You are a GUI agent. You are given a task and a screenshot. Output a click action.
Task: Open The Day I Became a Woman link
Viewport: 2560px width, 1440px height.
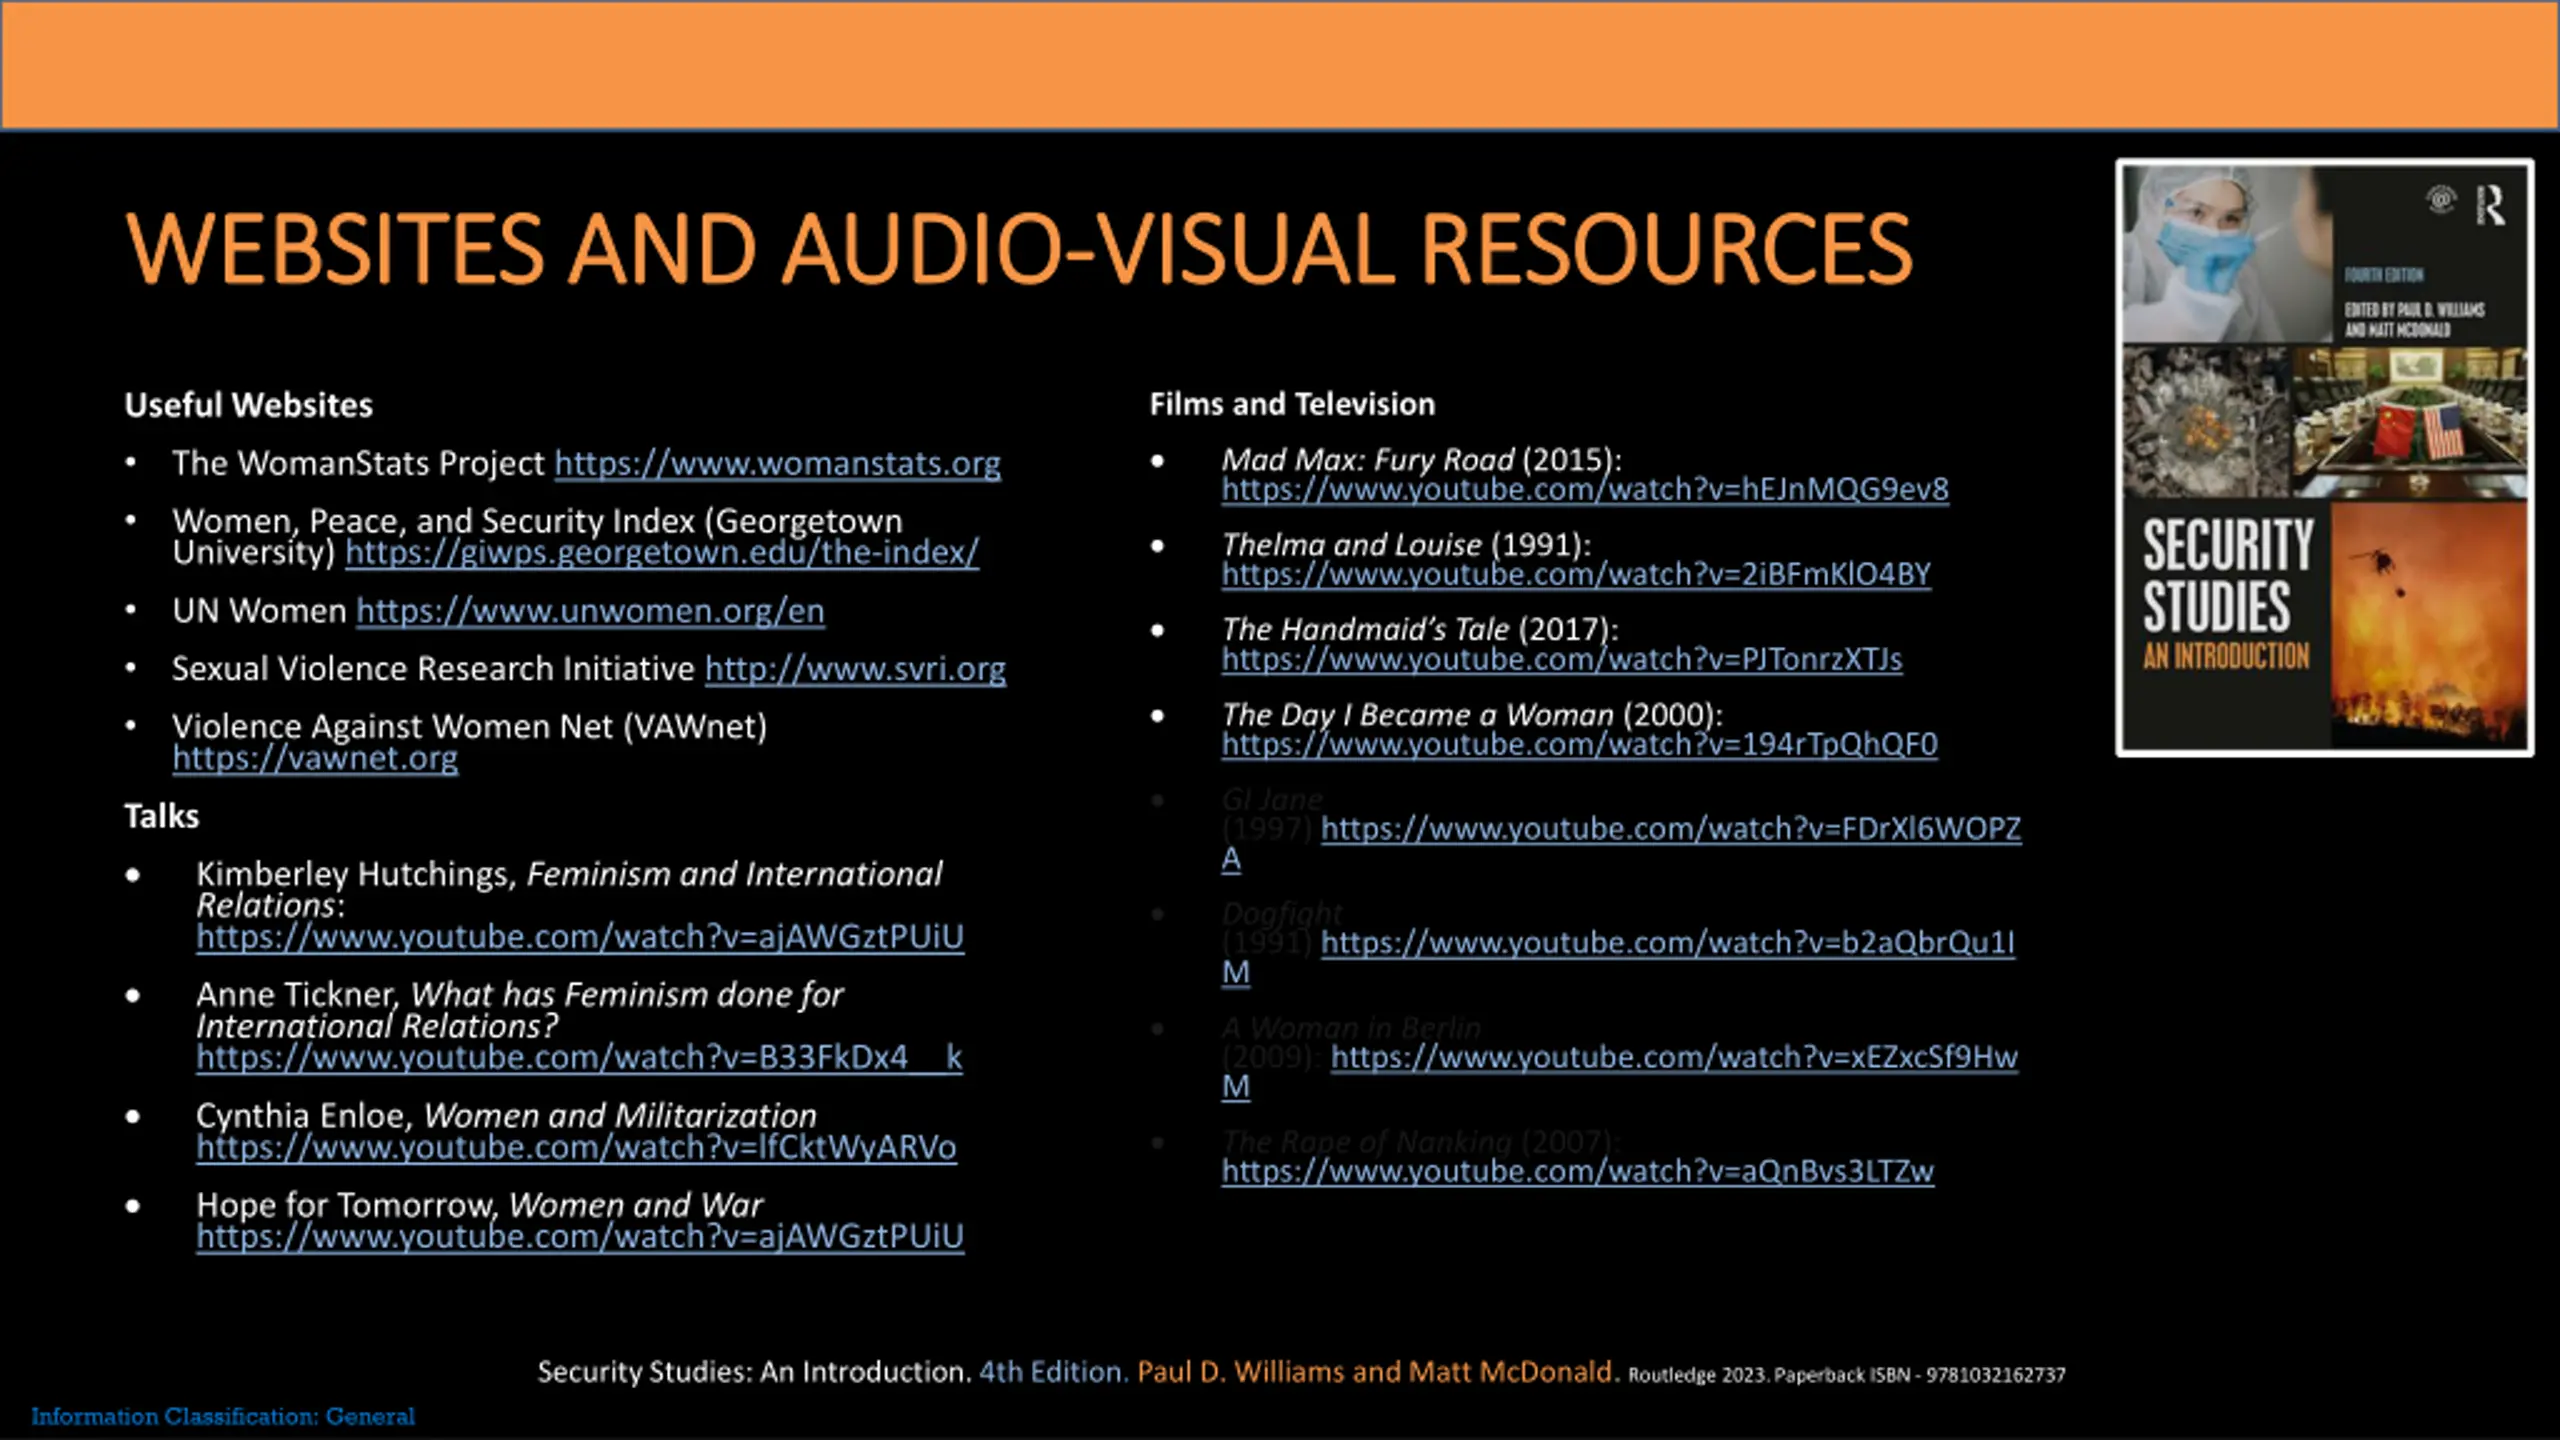(x=1579, y=744)
